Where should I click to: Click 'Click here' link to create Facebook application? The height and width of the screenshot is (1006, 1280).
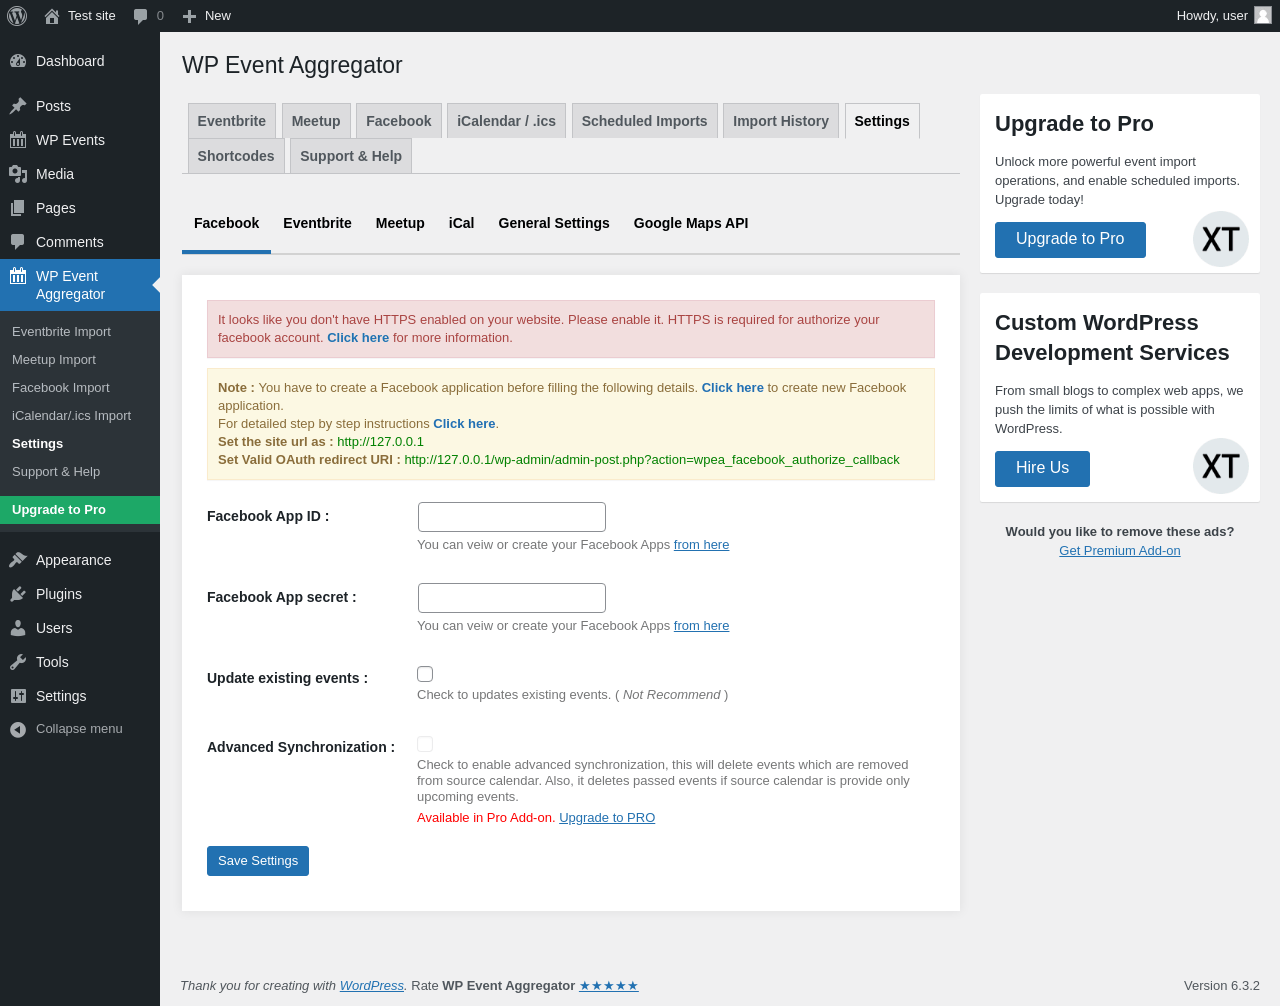[732, 388]
